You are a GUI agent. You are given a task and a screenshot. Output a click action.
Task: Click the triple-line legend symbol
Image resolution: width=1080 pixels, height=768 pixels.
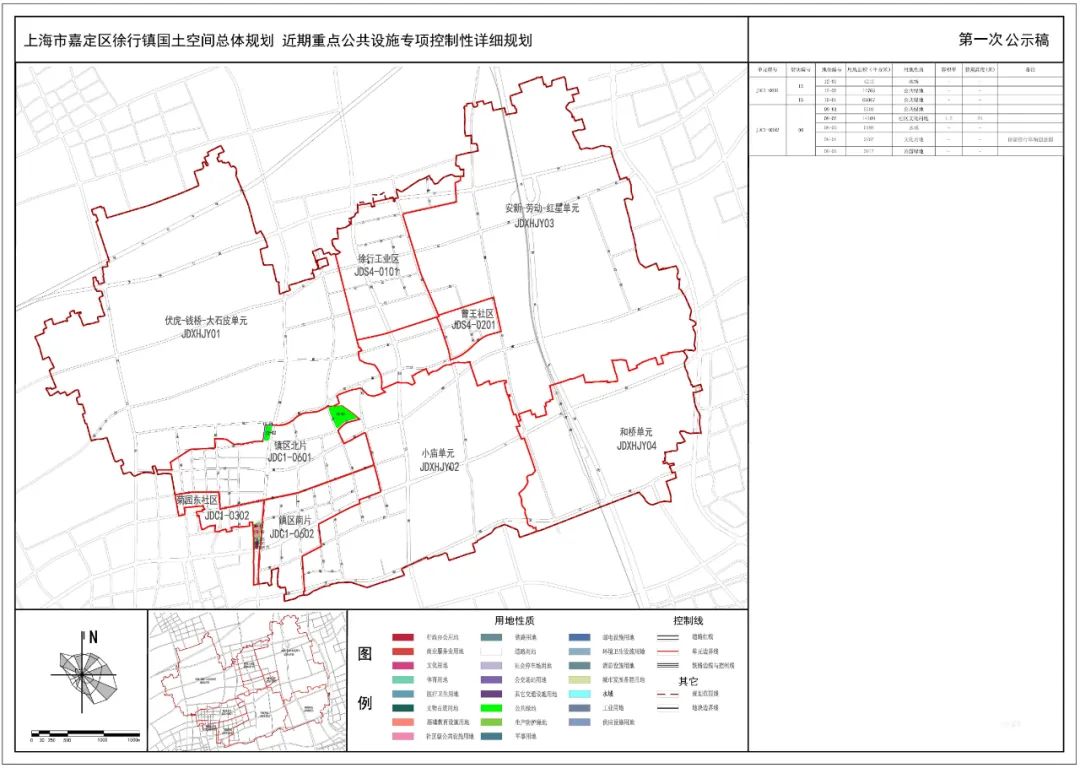(667, 666)
